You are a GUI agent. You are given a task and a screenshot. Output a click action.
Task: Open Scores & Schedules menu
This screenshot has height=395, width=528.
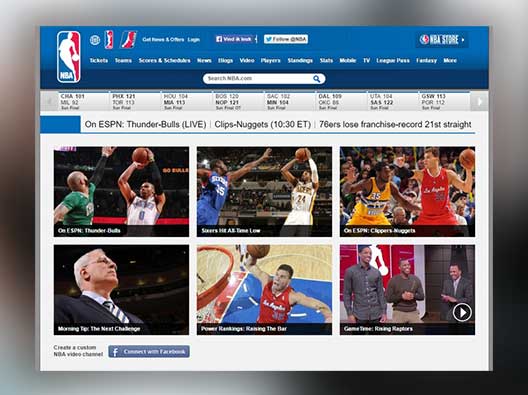(x=164, y=61)
